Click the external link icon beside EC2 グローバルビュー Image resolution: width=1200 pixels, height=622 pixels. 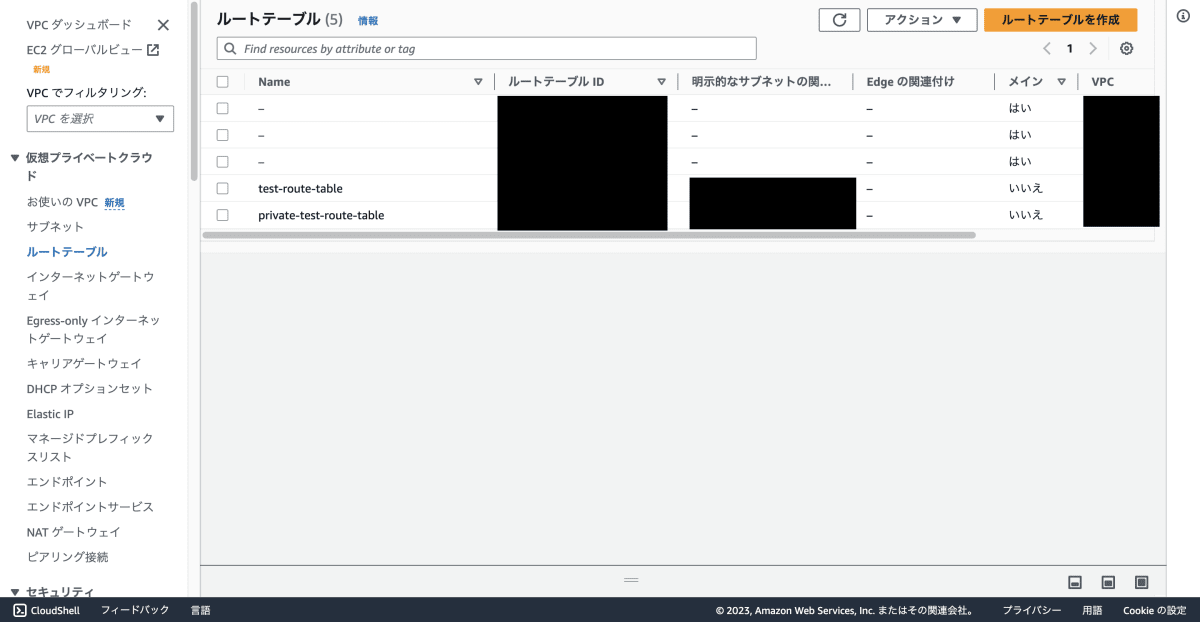153,50
